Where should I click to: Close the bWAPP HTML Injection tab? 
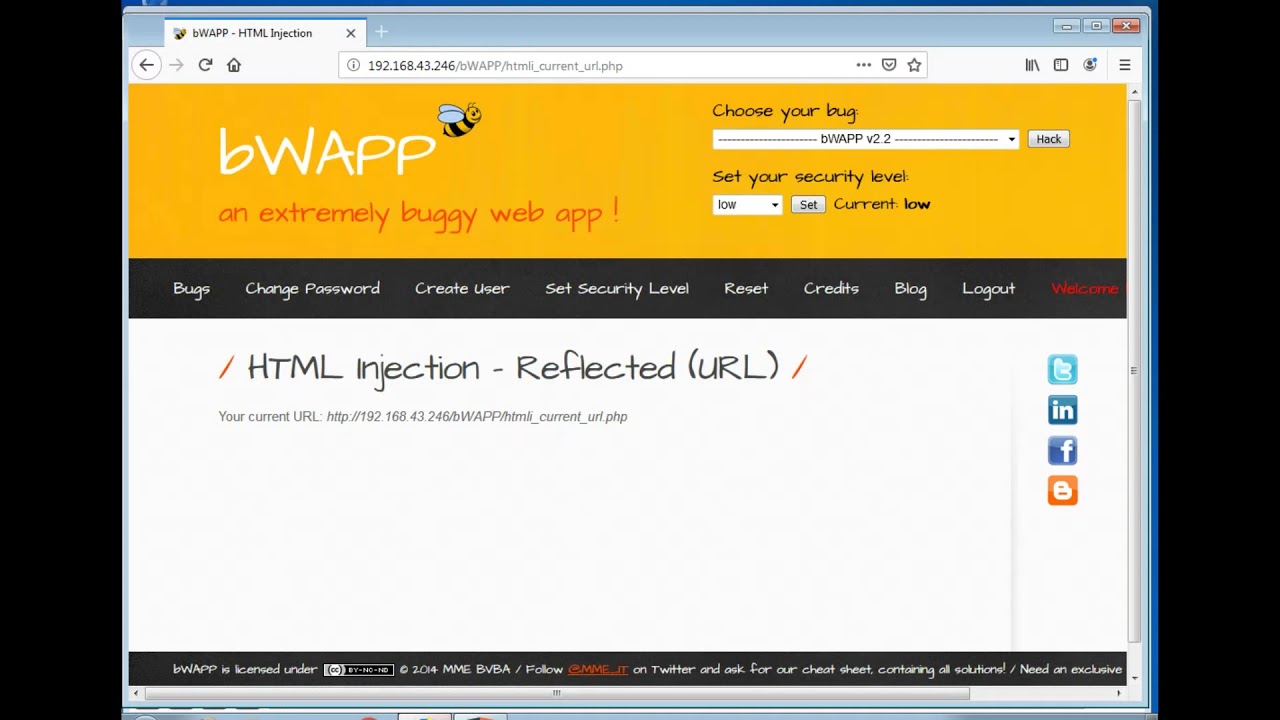tap(351, 33)
